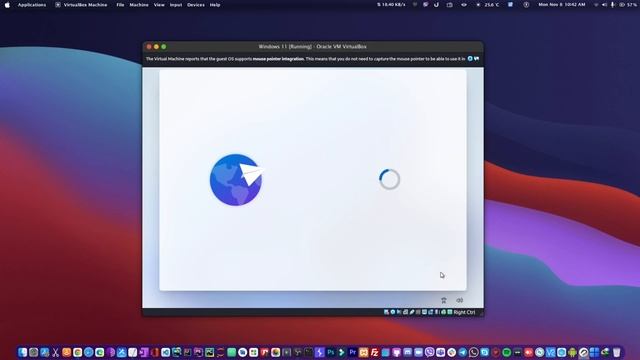The width and height of the screenshot is (640, 360).
Task: Click the loading spinner in Windows setup
Action: click(x=389, y=179)
